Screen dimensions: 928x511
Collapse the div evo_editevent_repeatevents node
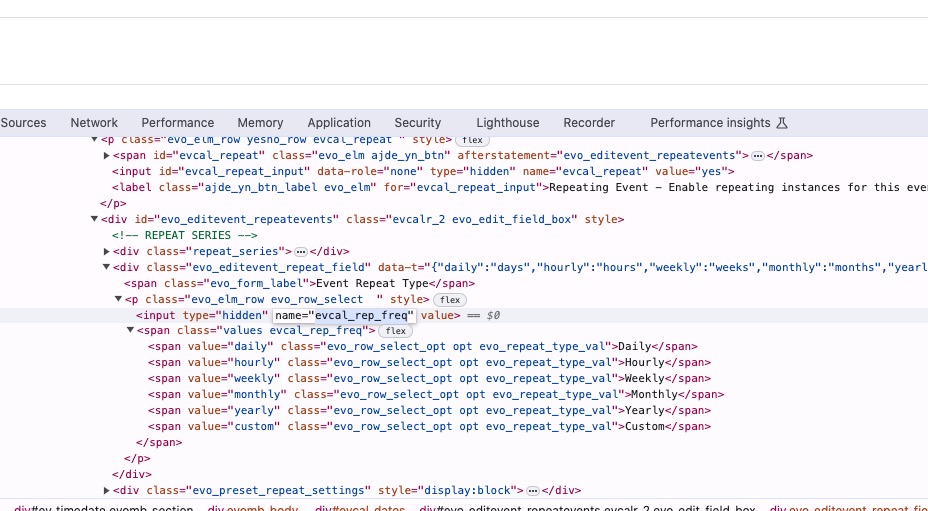[x=94, y=219]
